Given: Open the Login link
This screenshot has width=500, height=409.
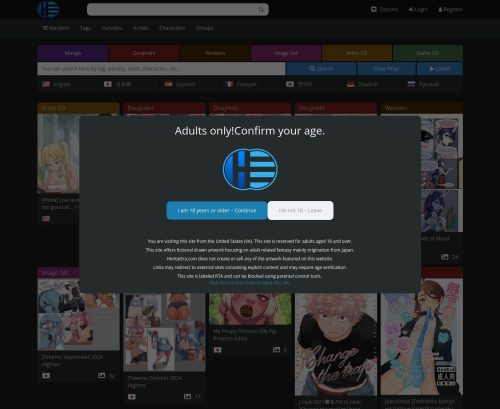Looking at the screenshot, I should click(418, 9).
